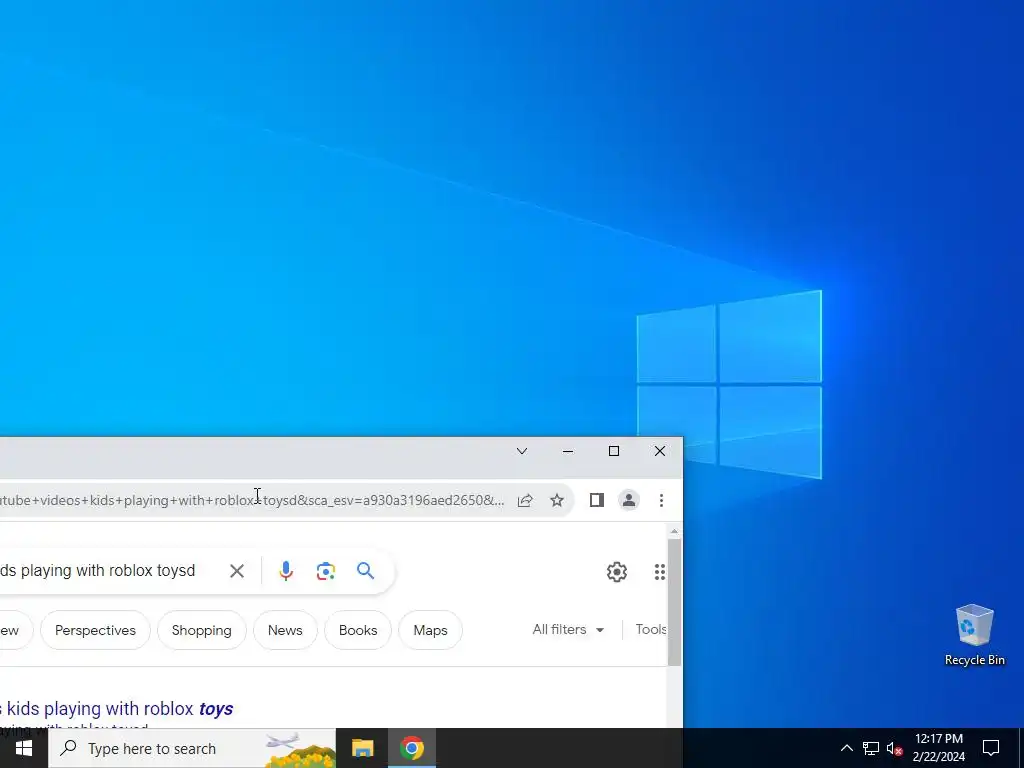Open the clock showing 12:17 PM
The image size is (1024, 768).
click(x=938, y=748)
